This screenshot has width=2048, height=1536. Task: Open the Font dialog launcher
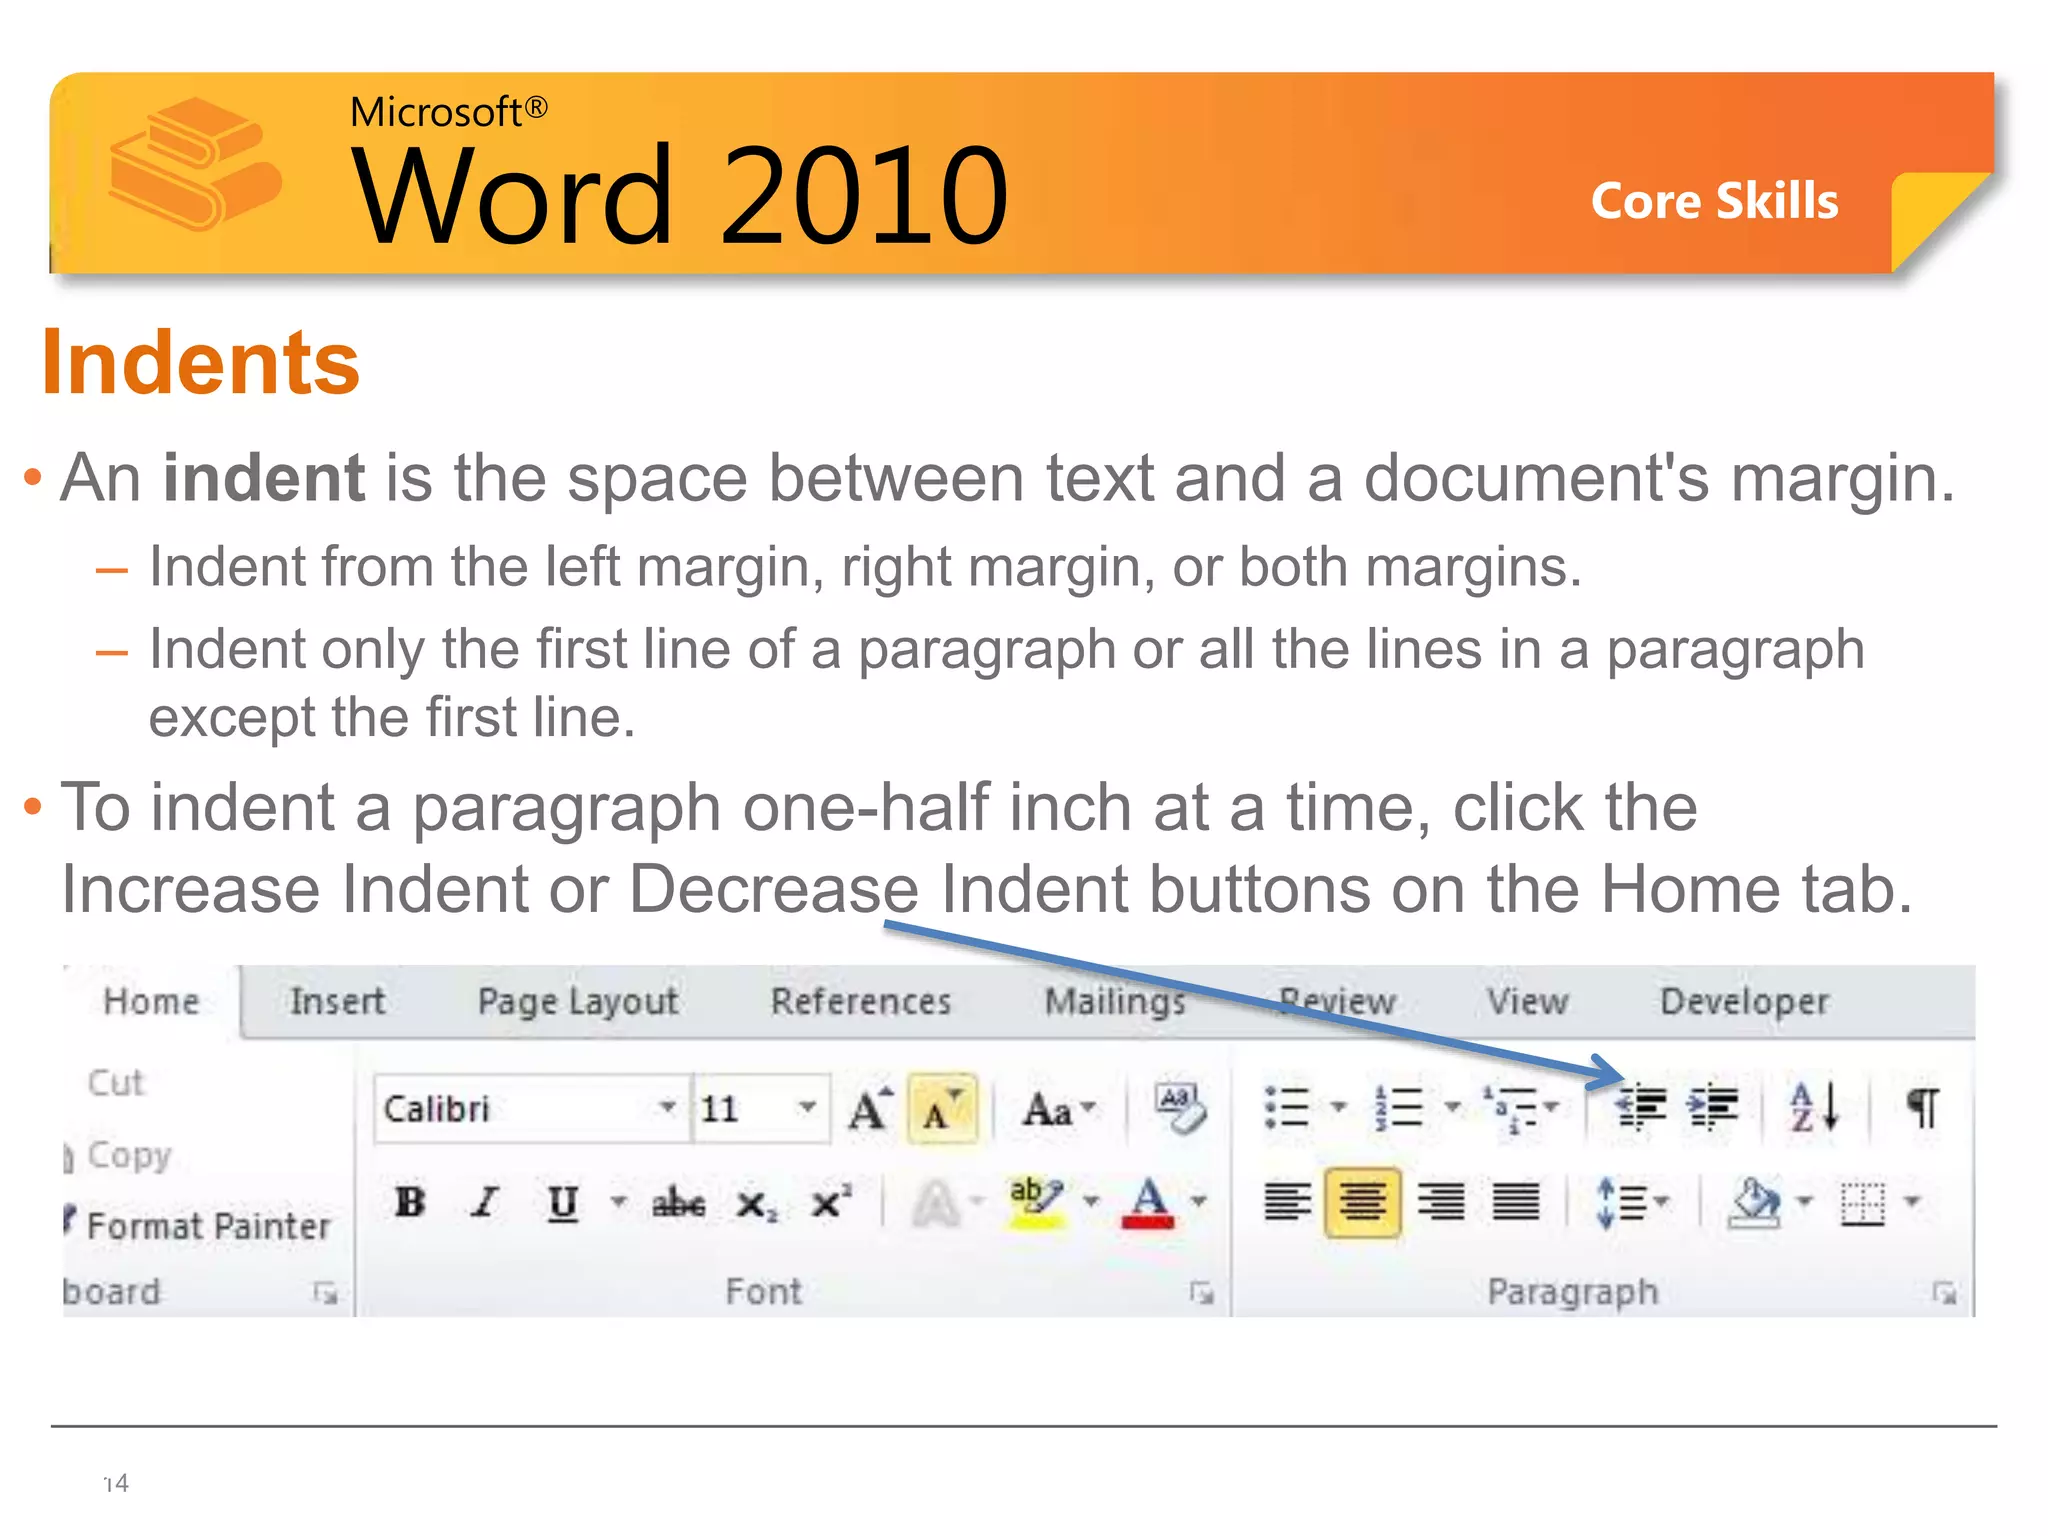tap(1201, 1293)
